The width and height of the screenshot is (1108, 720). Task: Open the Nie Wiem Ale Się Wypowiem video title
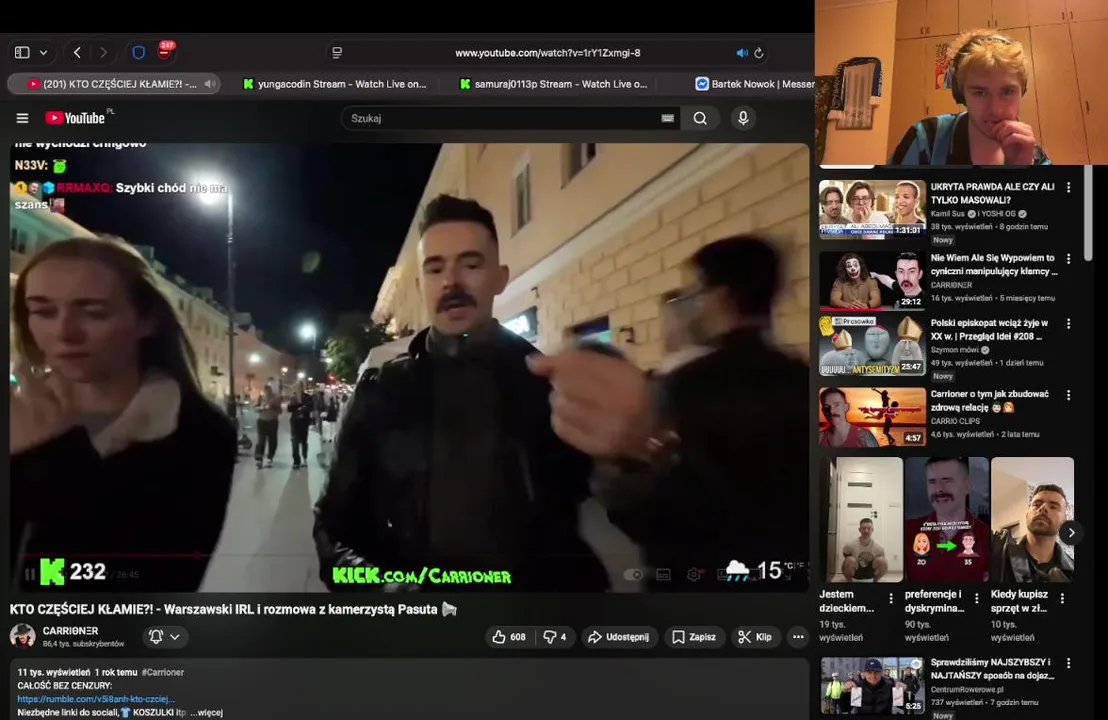pos(994,264)
